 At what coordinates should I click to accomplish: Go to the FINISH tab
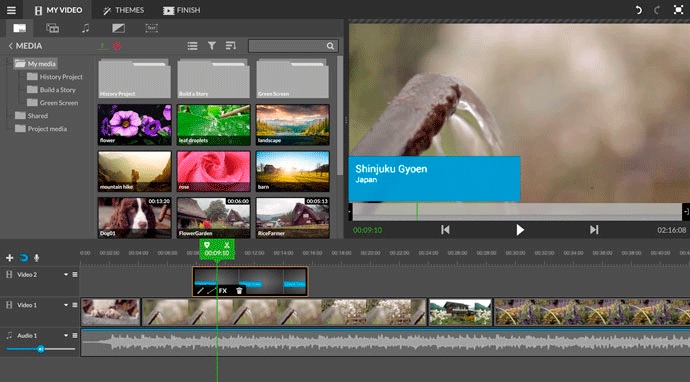[181, 10]
